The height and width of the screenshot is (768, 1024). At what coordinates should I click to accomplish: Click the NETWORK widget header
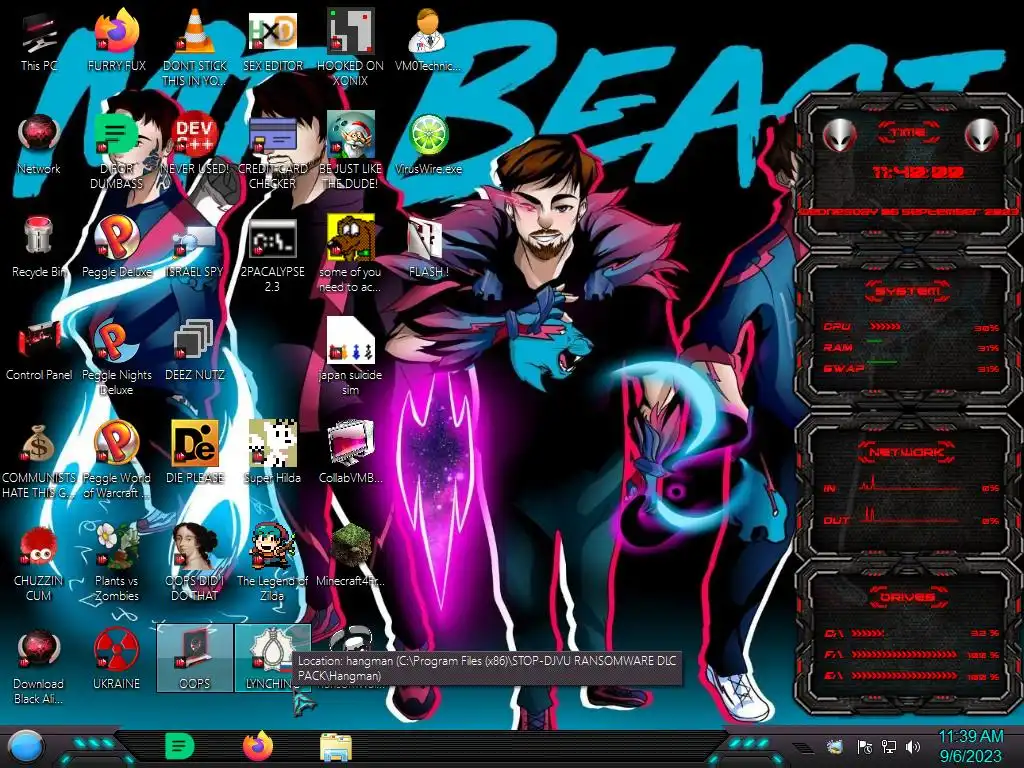pos(908,452)
